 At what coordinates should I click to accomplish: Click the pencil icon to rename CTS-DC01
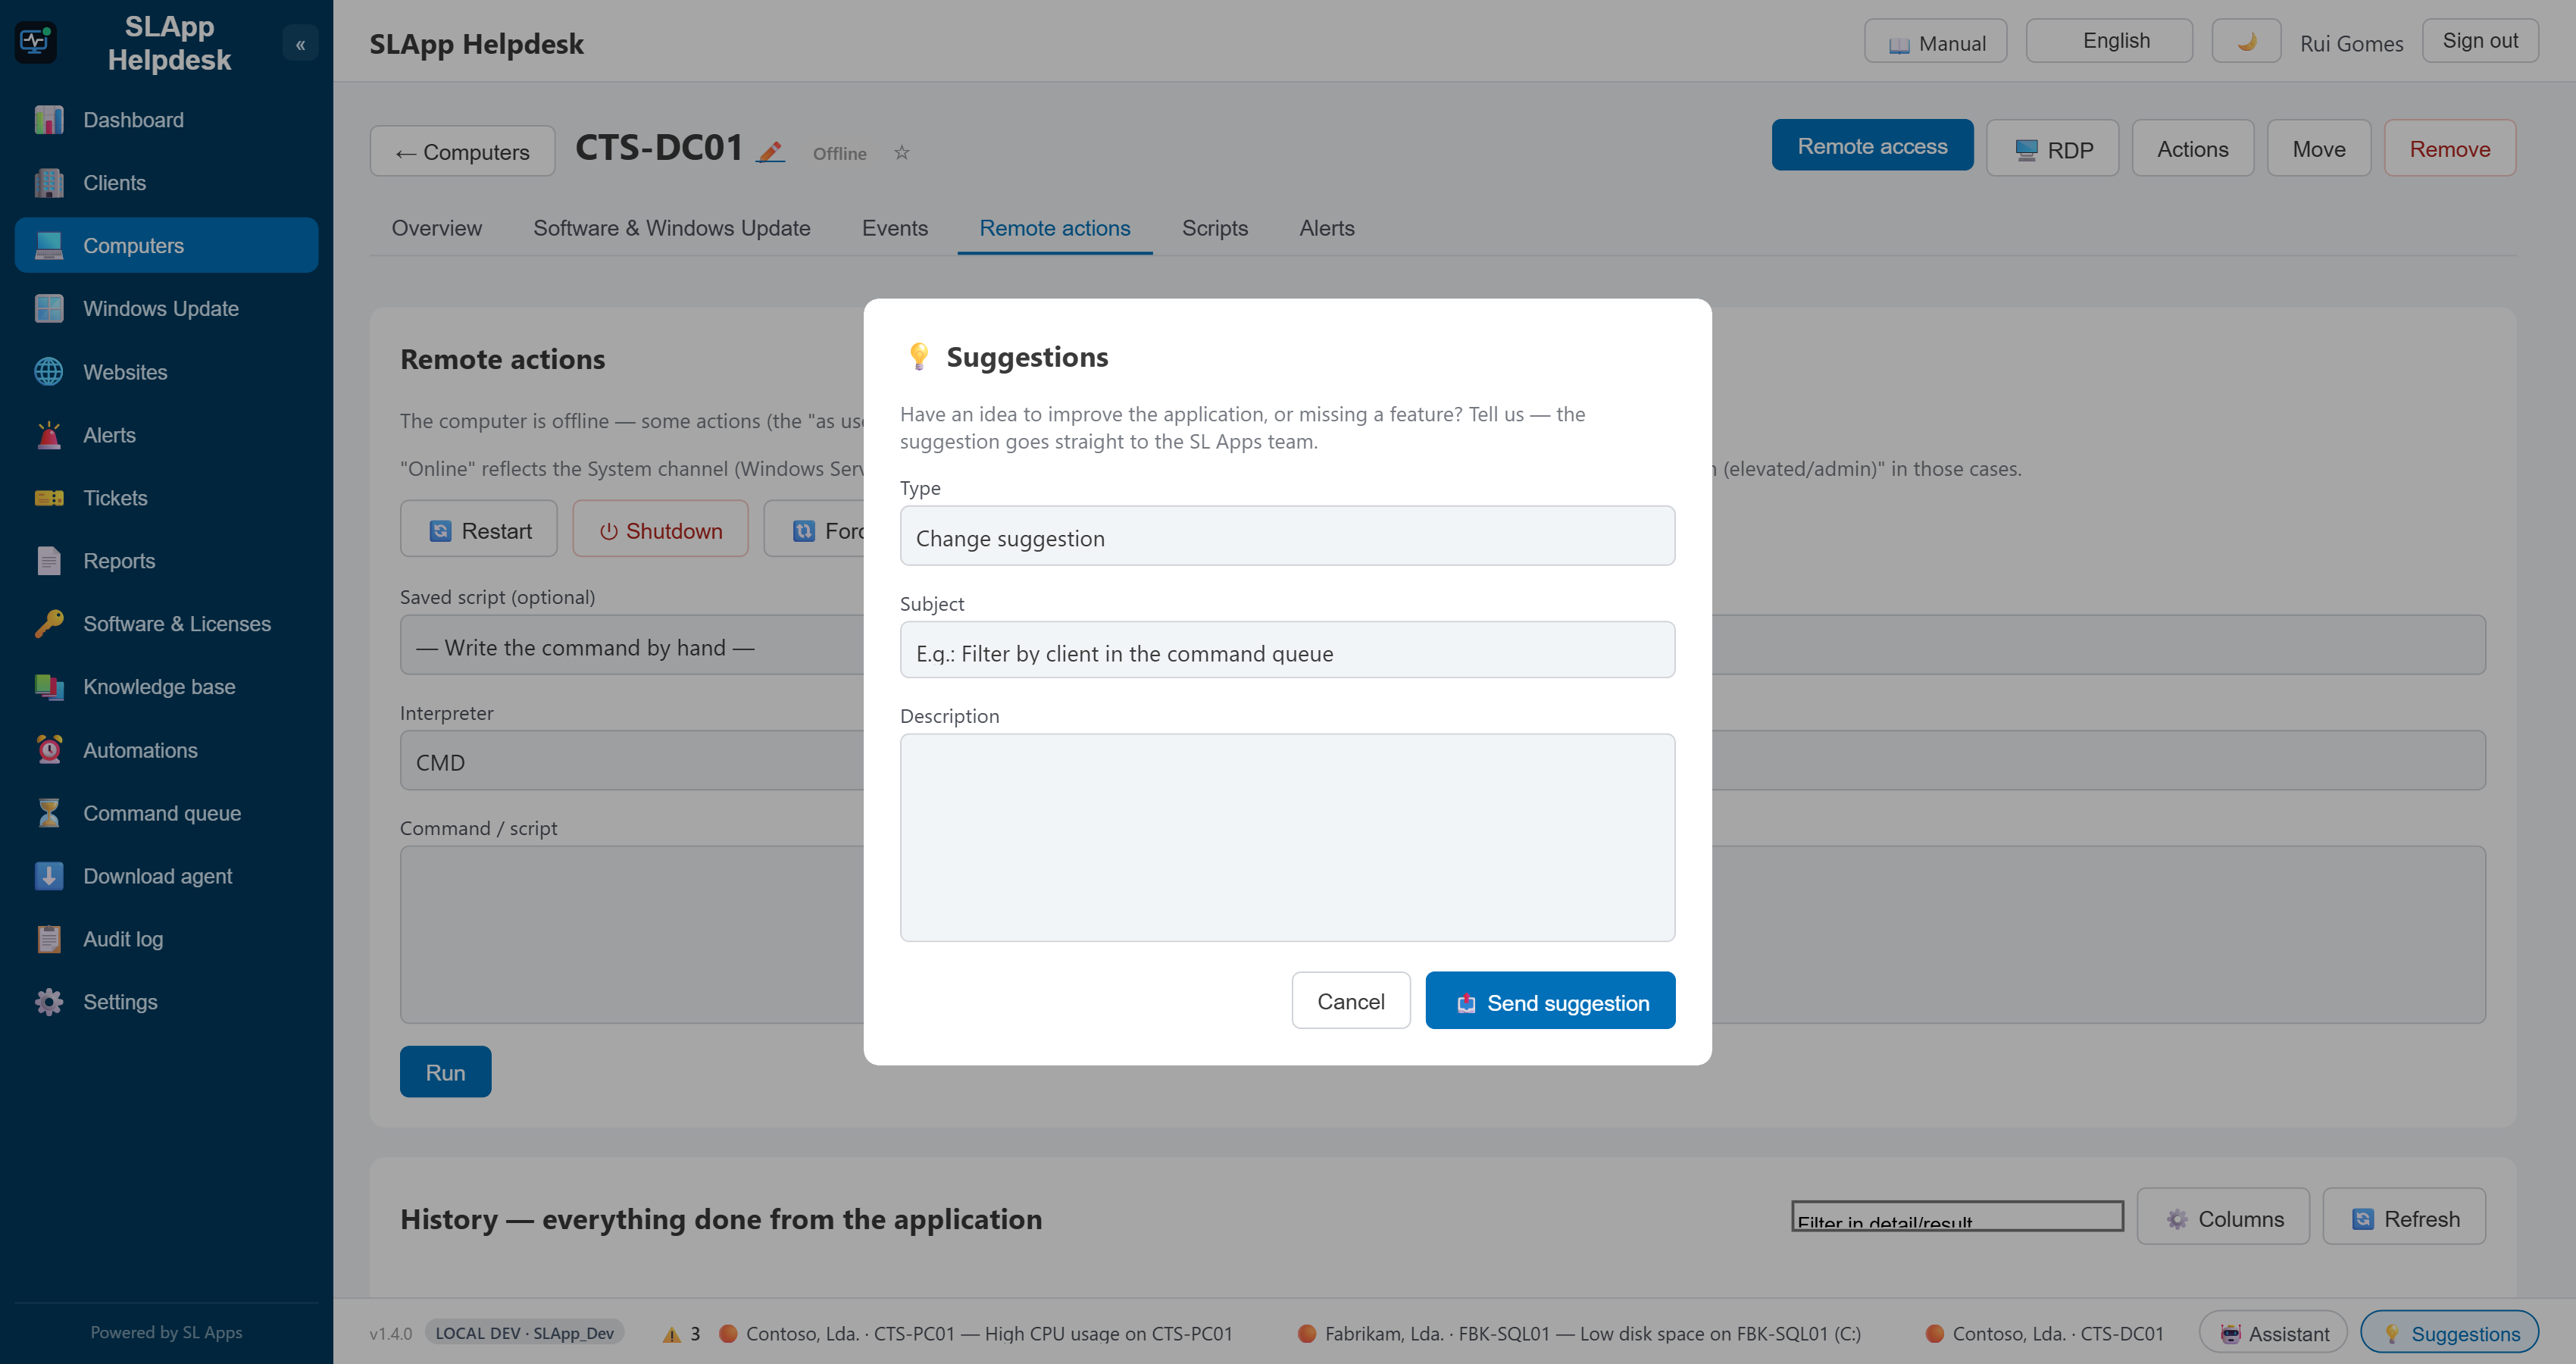pos(770,152)
